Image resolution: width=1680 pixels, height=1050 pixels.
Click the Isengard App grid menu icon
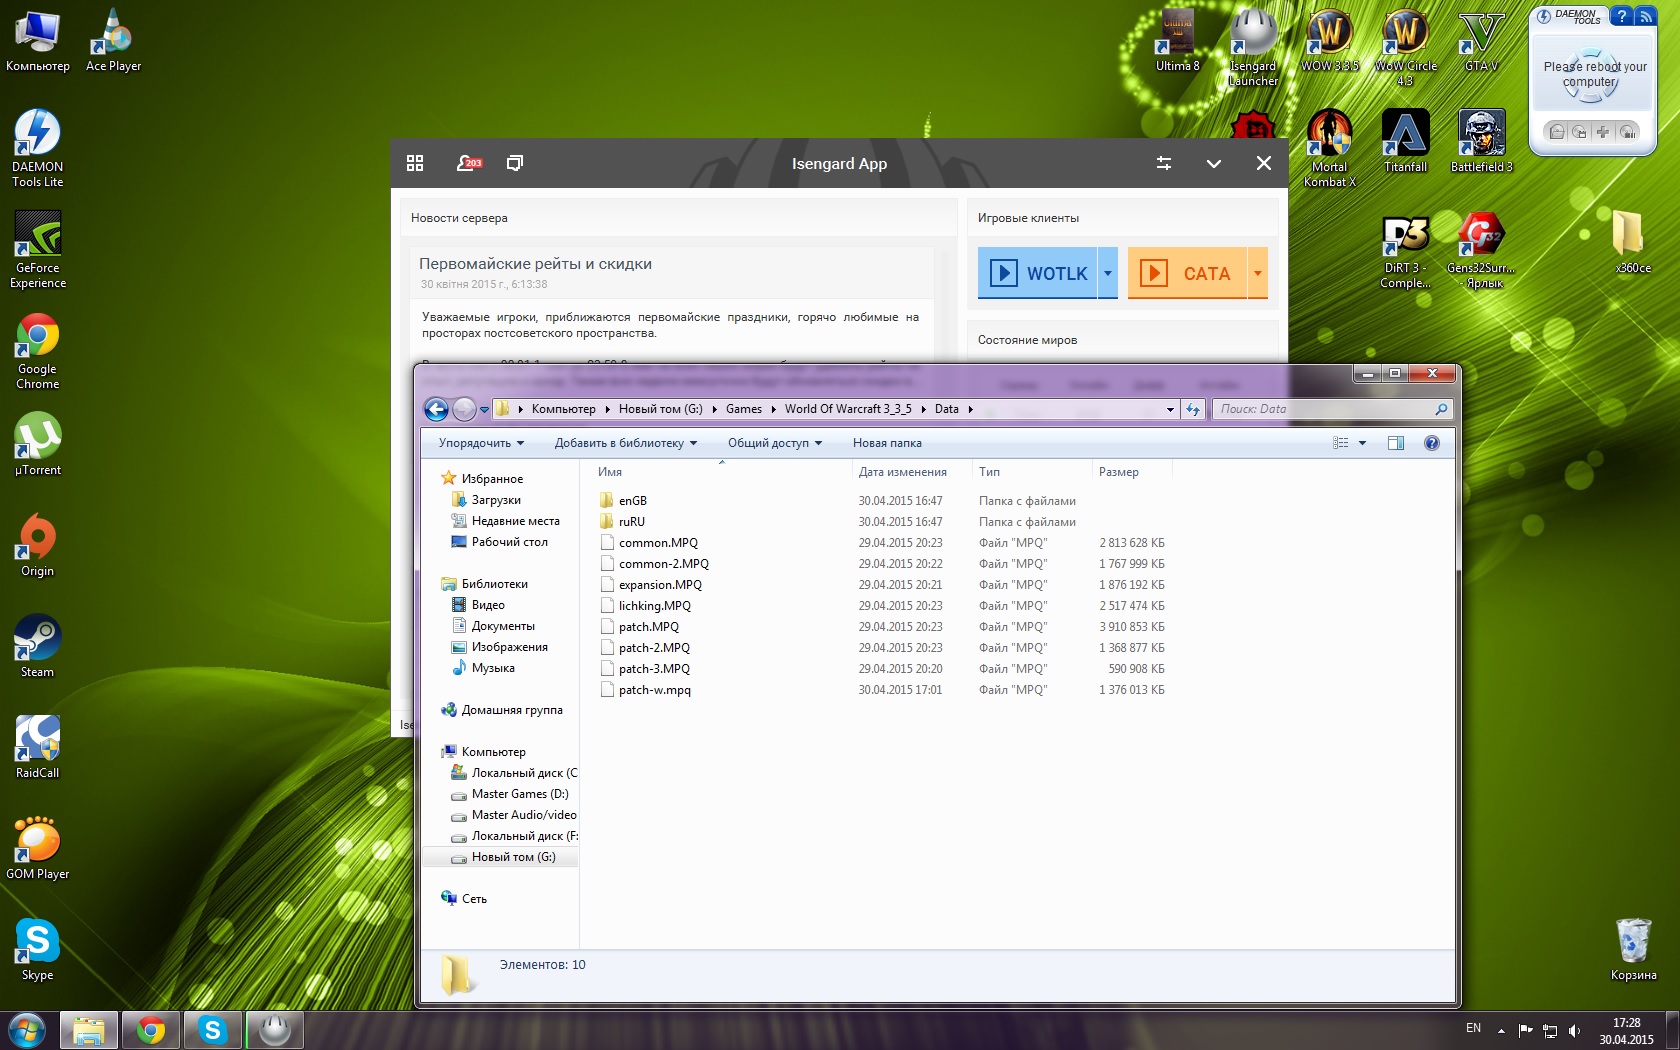pyautogui.click(x=415, y=163)
